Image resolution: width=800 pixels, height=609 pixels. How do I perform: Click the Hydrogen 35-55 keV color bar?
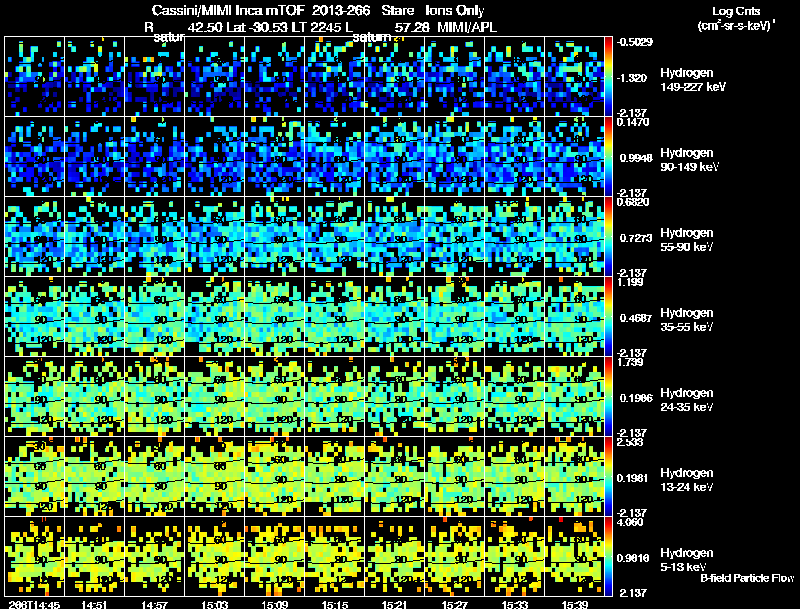608,317
